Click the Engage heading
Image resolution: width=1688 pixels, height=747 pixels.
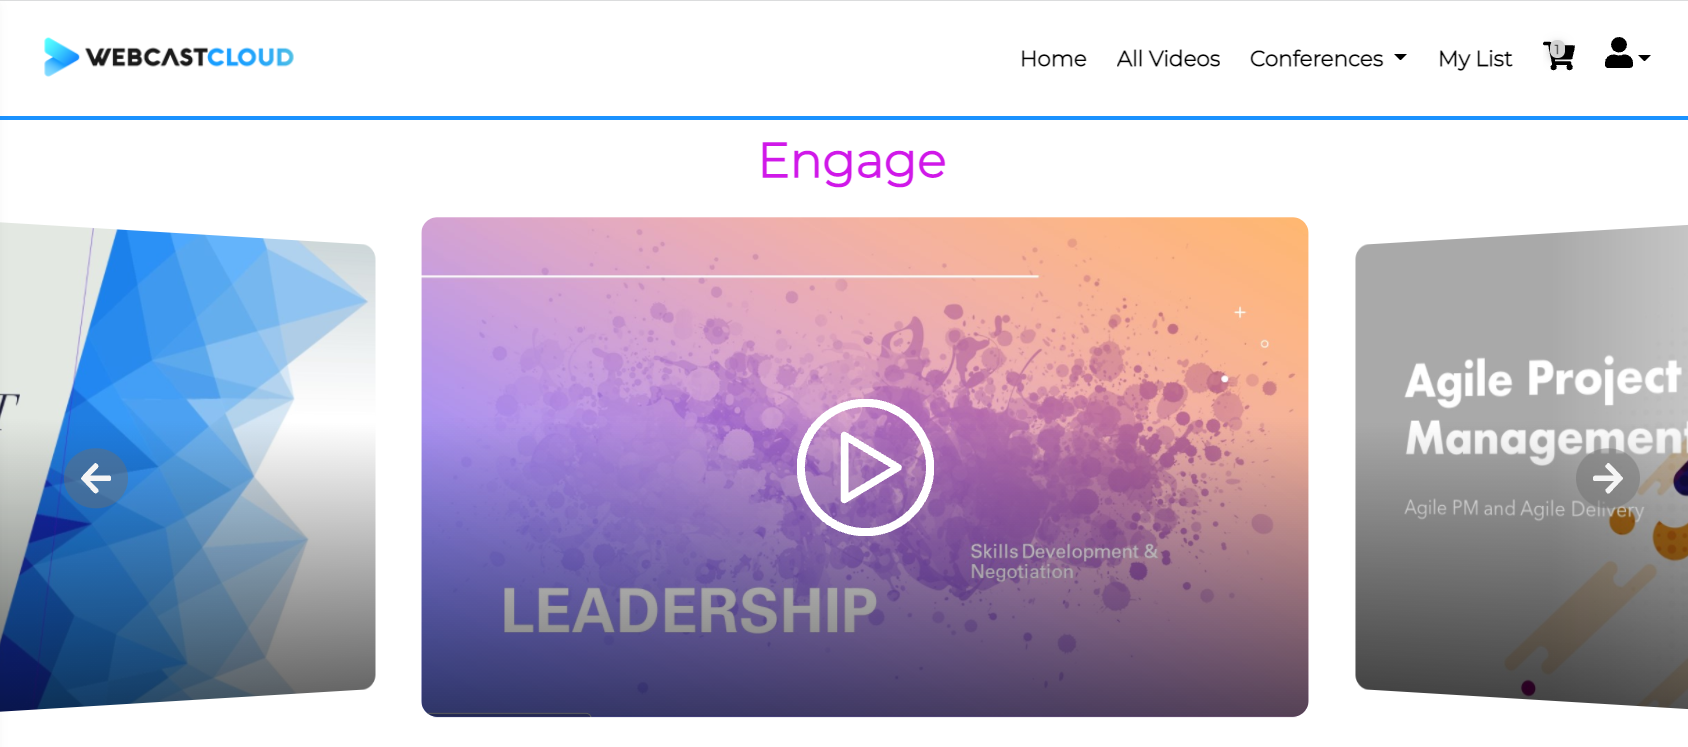point(852,161)
